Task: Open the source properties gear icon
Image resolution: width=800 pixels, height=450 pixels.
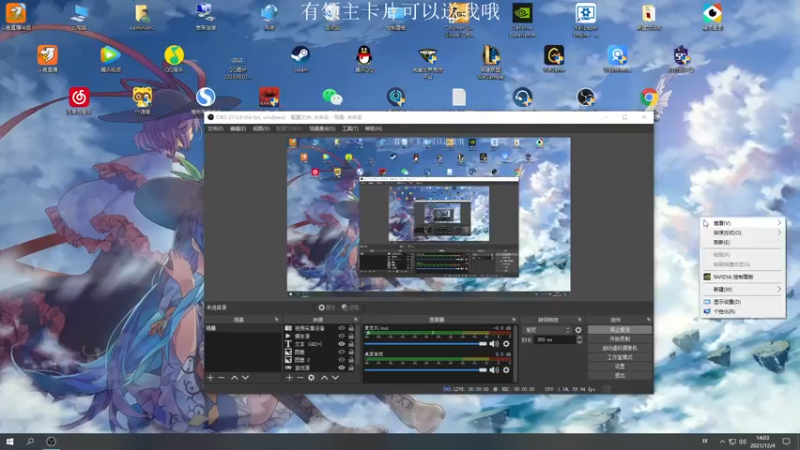Action: pyautogui.click(x=311, y=377)
